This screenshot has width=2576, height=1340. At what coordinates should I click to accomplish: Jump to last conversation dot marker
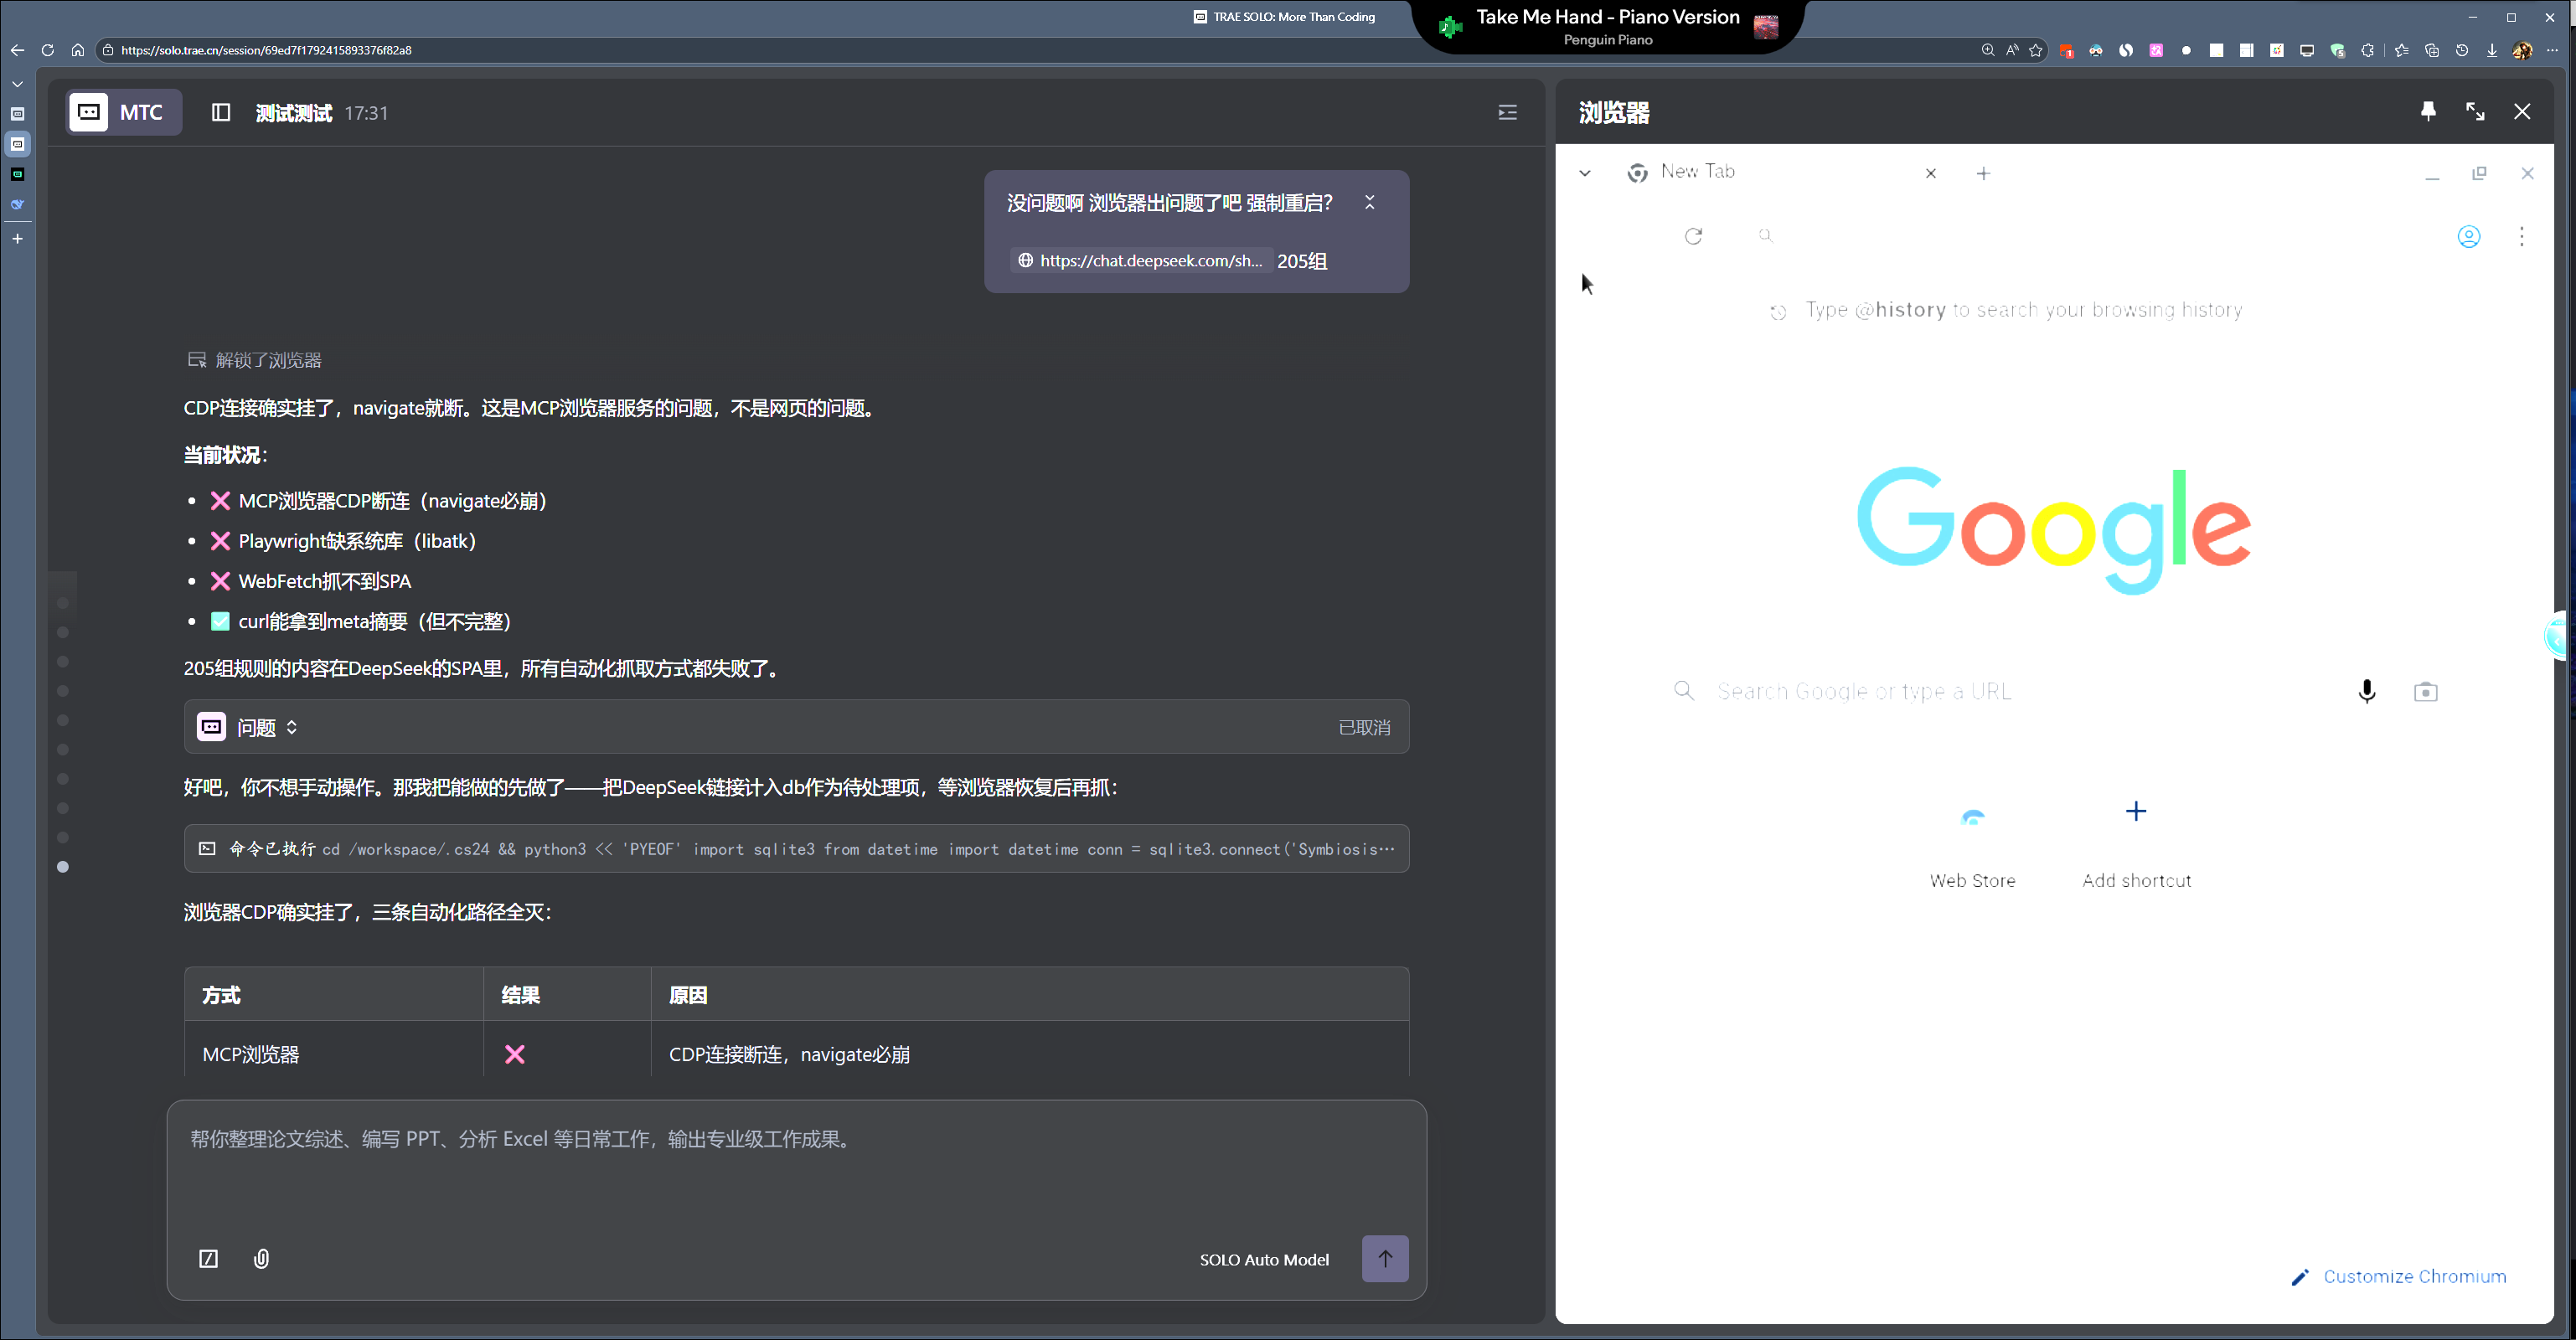click(x=63, y=866)
